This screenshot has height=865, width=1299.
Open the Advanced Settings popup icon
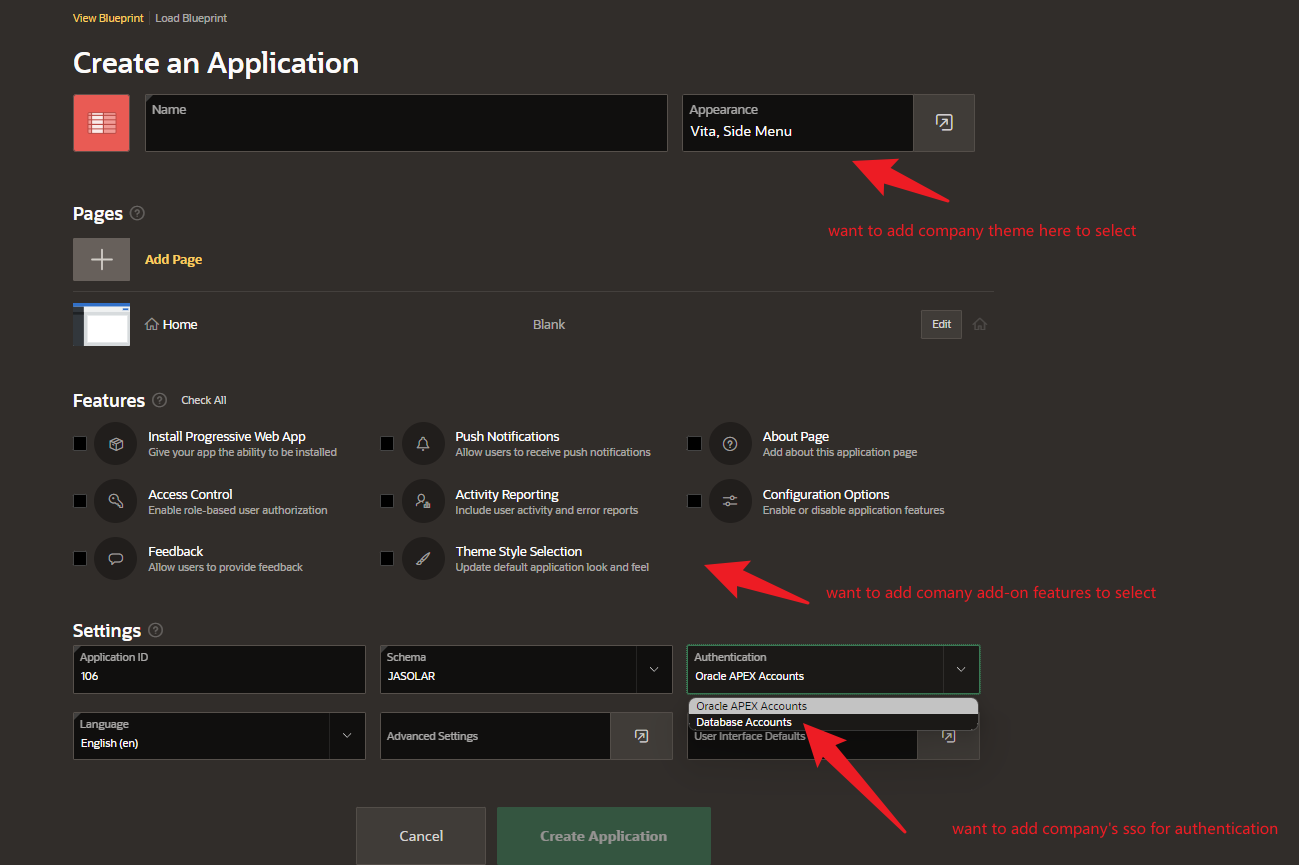(x=641, y=736)
